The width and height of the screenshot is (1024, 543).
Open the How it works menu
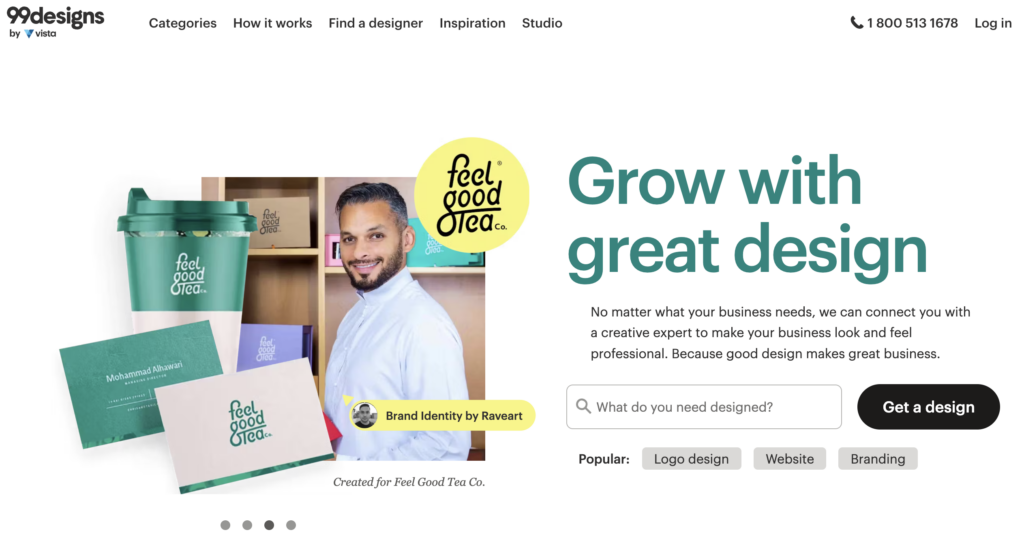coord(272,23)
